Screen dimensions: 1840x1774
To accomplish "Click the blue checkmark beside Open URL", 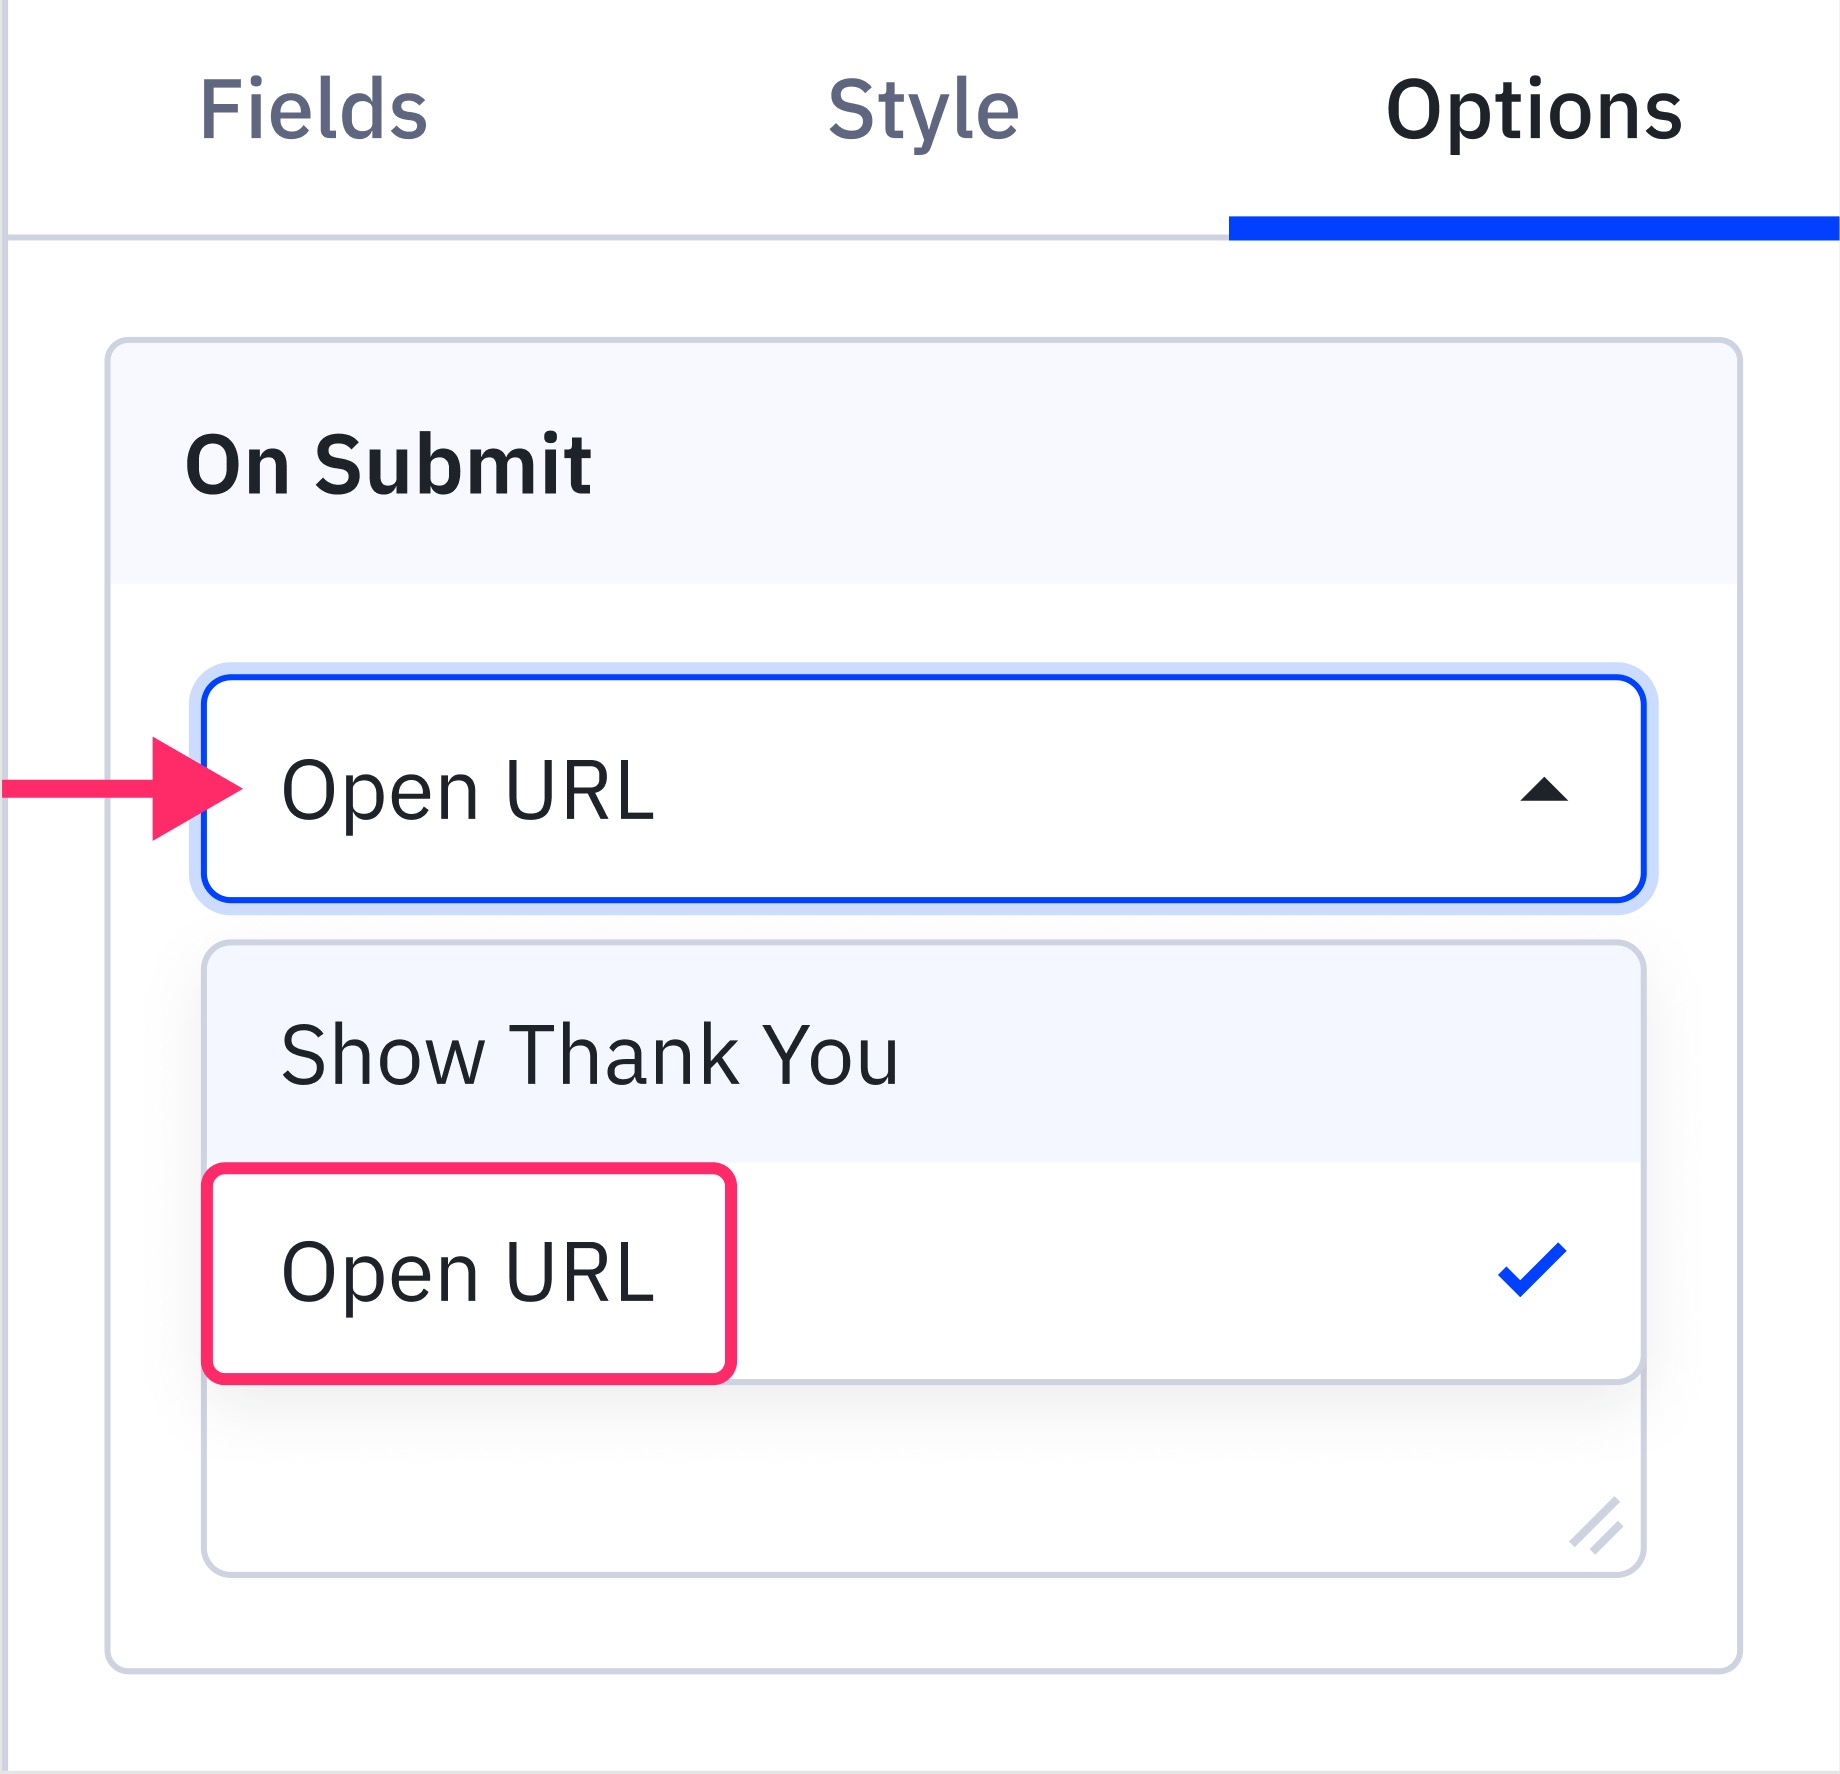I will point(1531,1270).
